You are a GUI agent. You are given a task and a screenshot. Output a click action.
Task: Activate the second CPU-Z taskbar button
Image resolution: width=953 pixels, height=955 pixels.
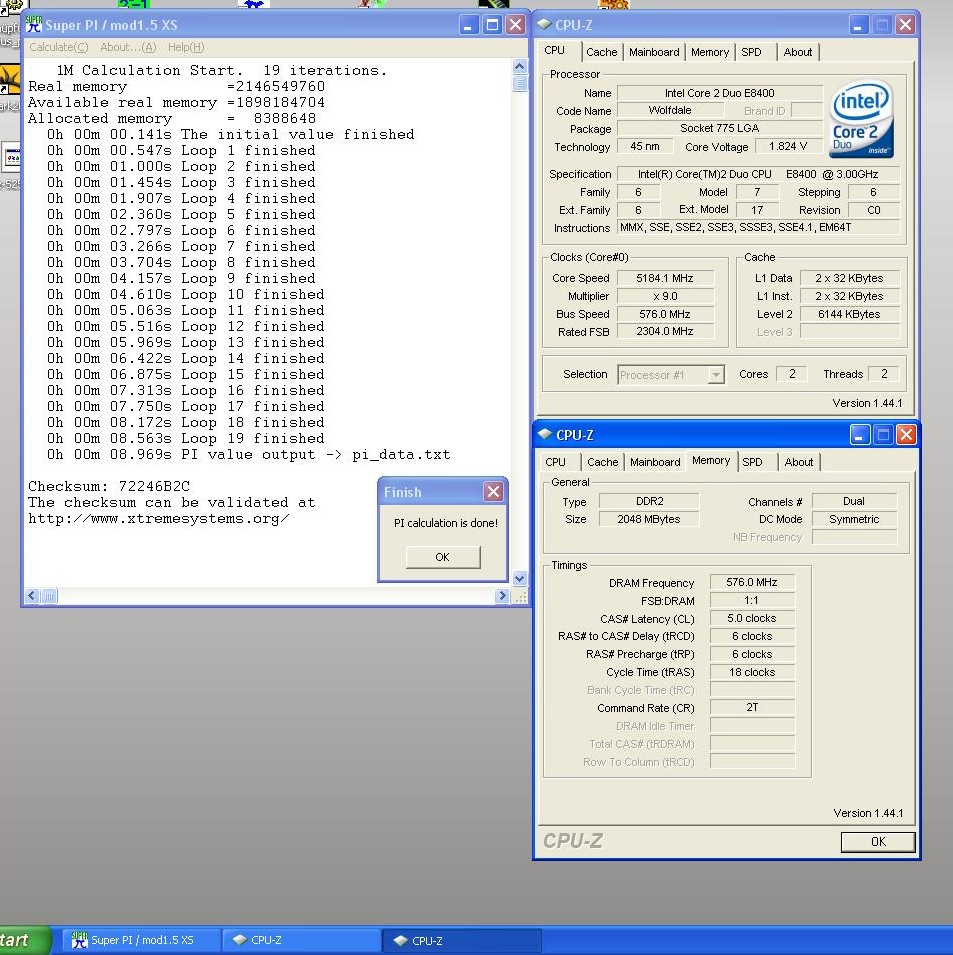coord(462,940)
